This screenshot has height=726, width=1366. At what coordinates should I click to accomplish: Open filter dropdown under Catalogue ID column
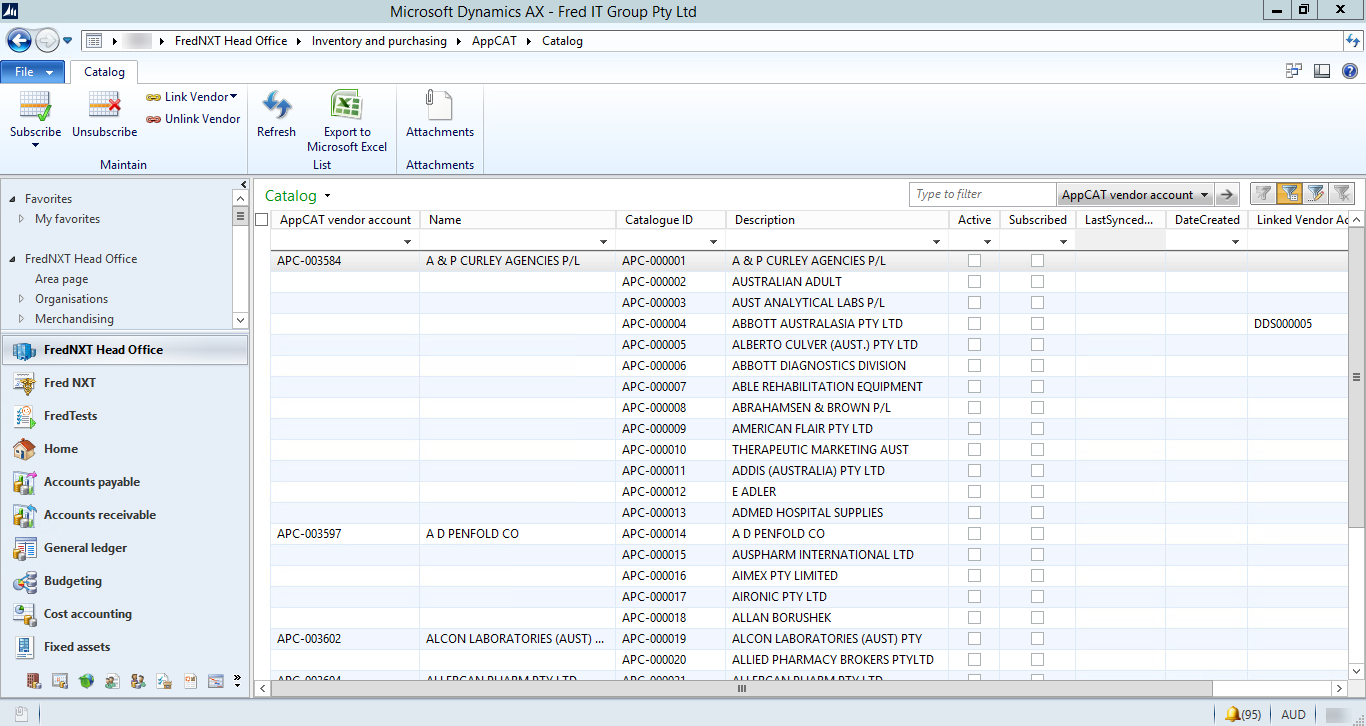713,242
